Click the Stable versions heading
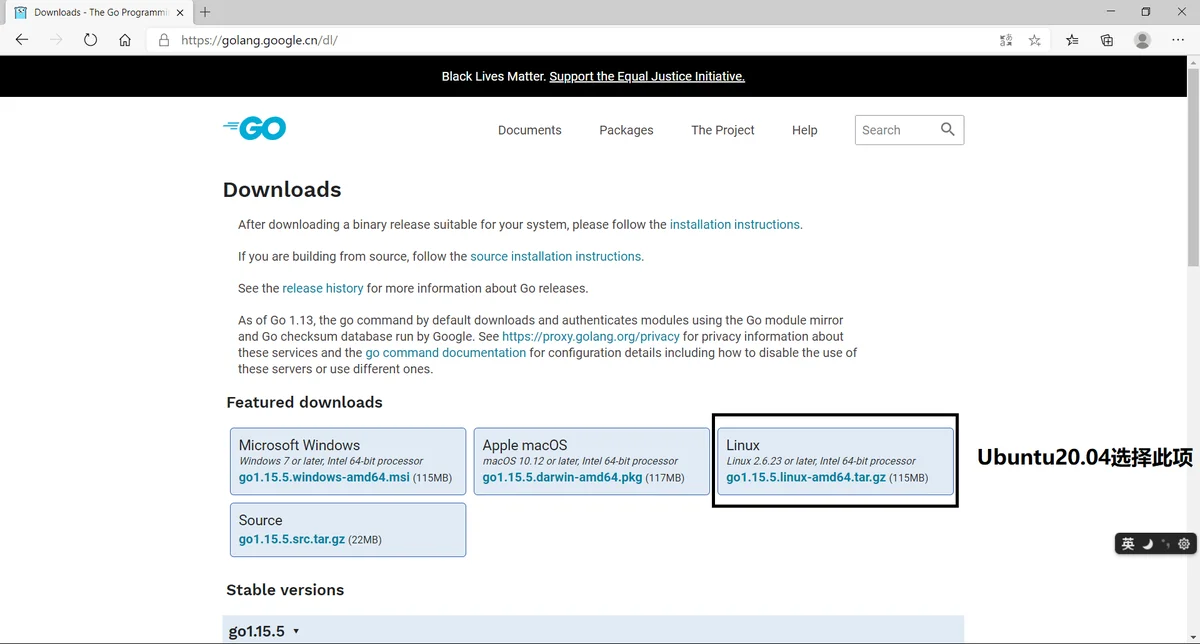 (x=285, y=590)
